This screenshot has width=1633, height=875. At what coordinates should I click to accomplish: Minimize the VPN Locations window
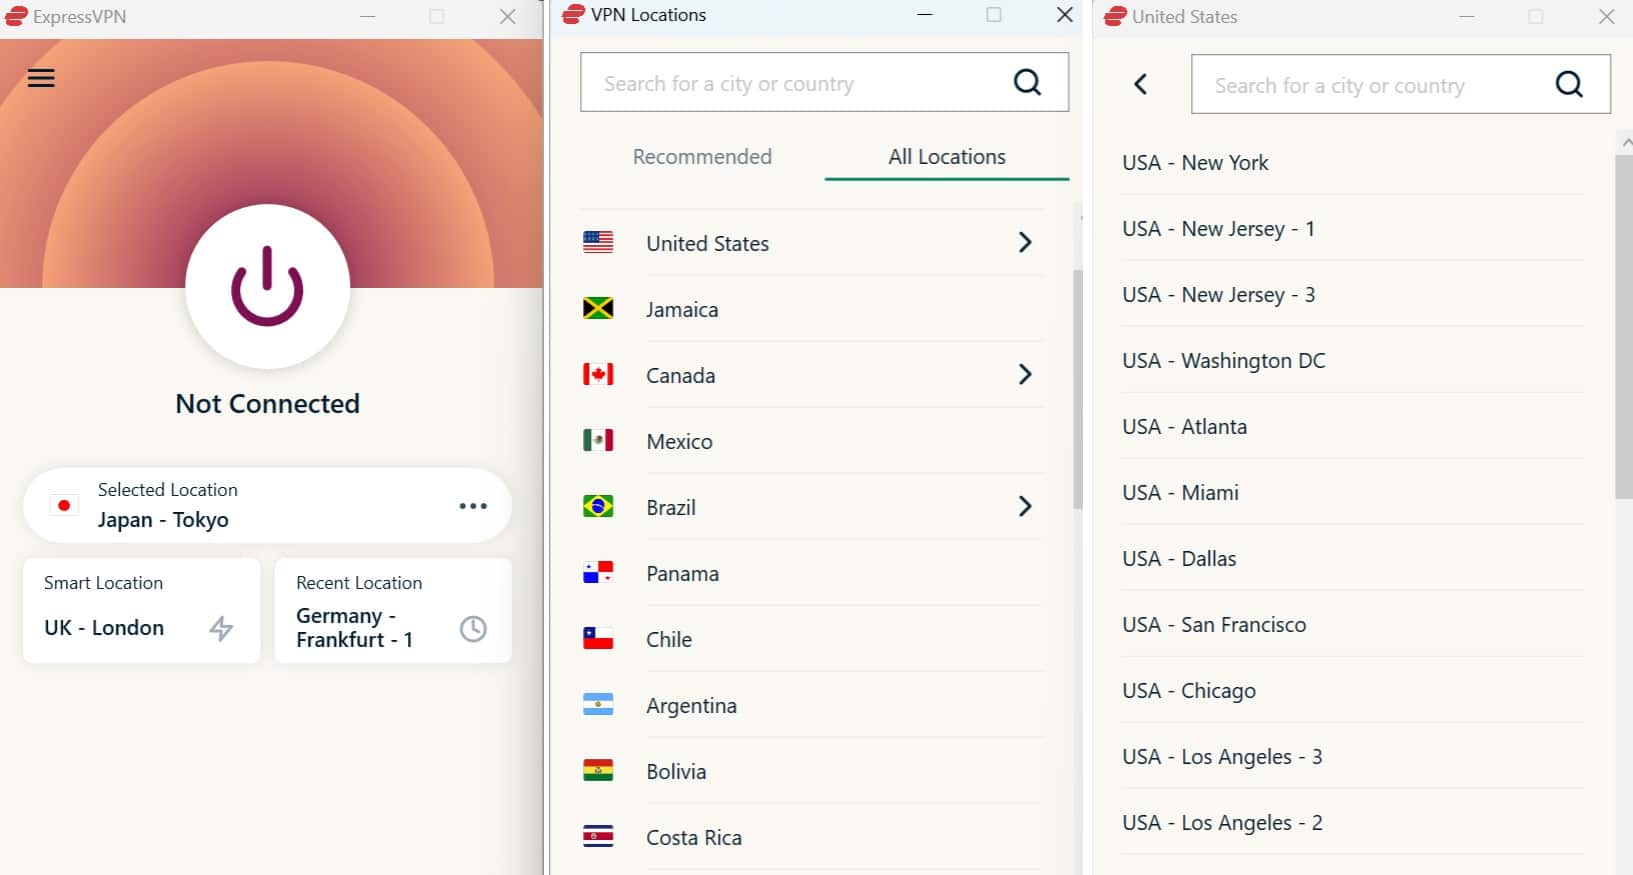pyautogui.click(x=925, y=15)
